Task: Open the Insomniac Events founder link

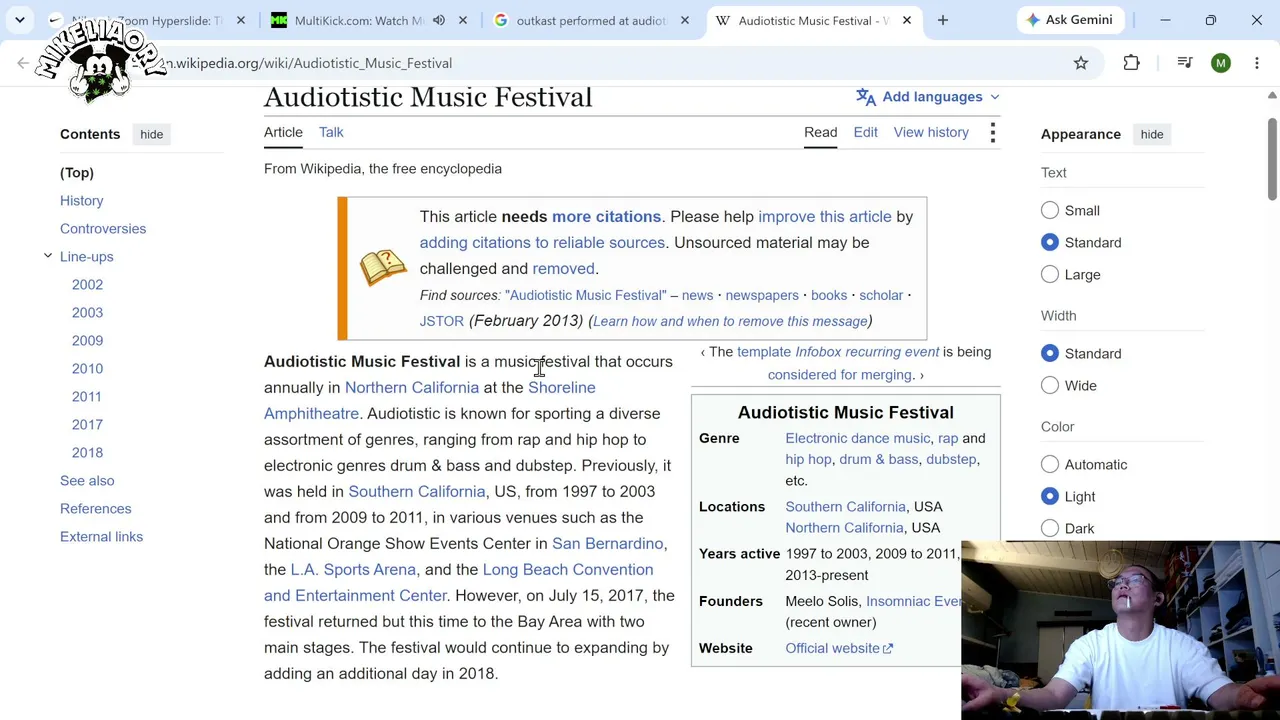Action: tap(913, 602)
